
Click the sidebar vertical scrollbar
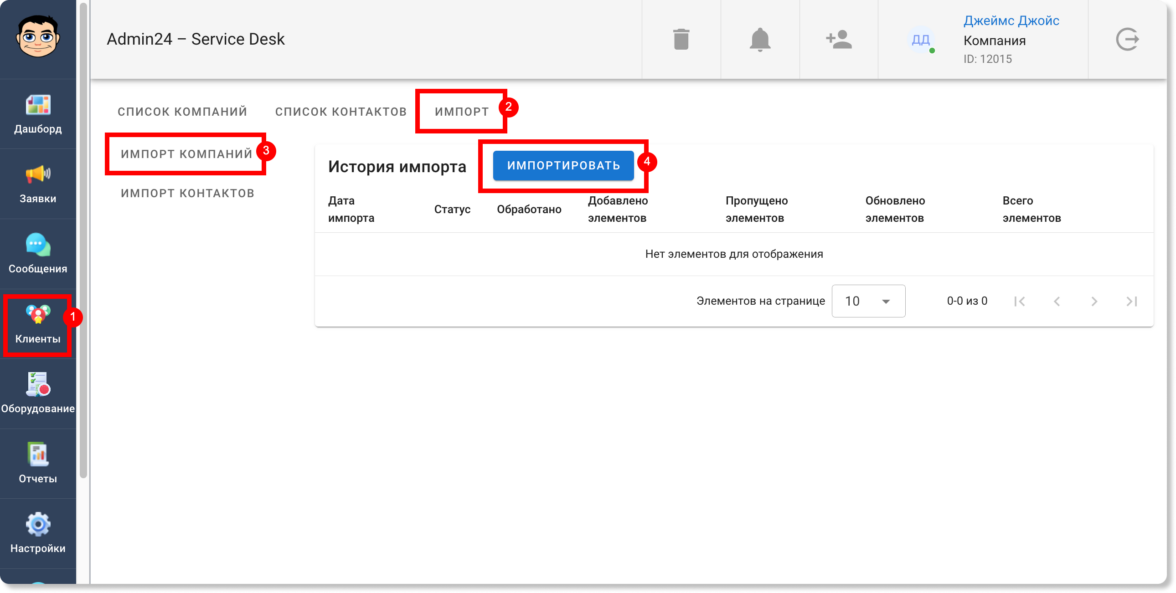tap(83, 240)
